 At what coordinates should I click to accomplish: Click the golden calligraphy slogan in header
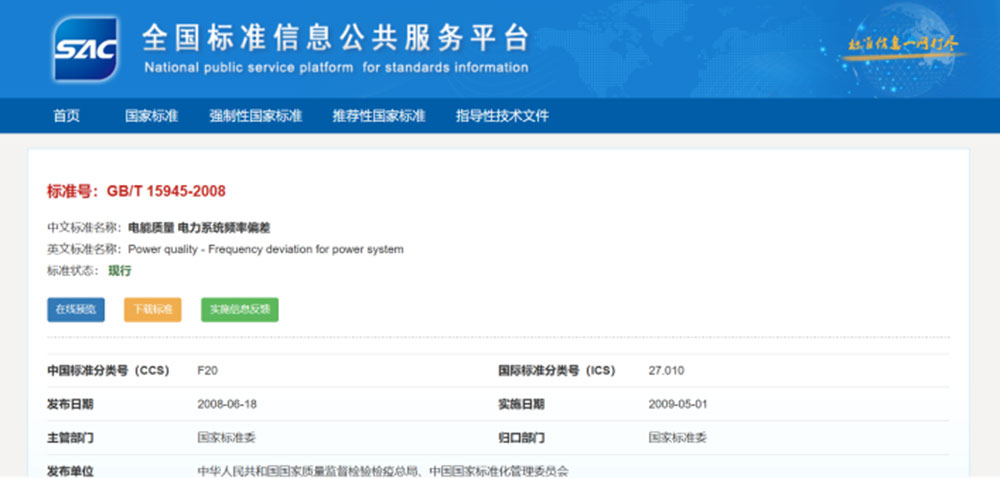[x=903, y=46]
